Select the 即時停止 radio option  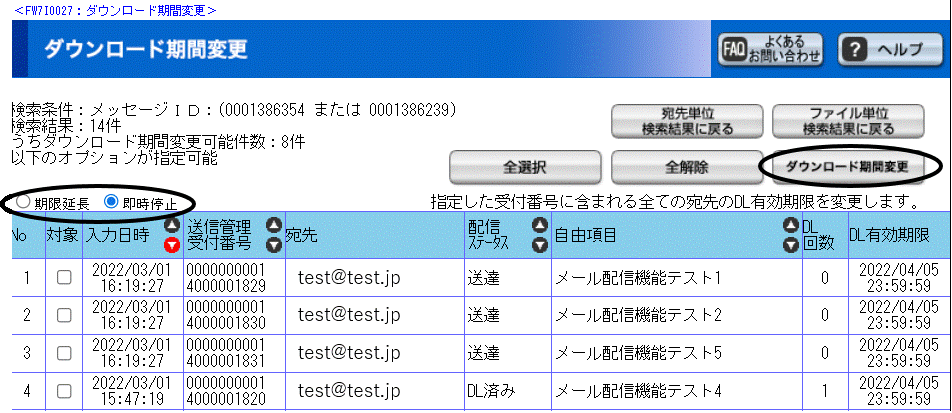coord(112,201)
